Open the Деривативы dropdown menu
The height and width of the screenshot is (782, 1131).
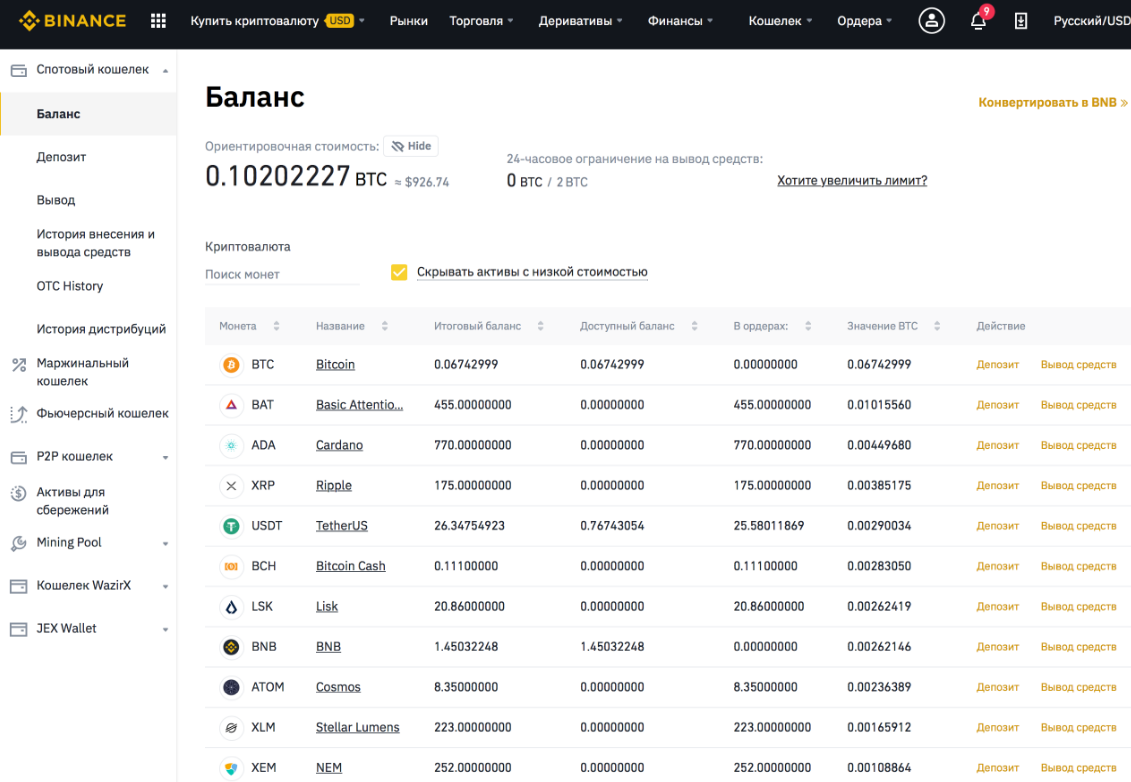(x=580, y=21)
